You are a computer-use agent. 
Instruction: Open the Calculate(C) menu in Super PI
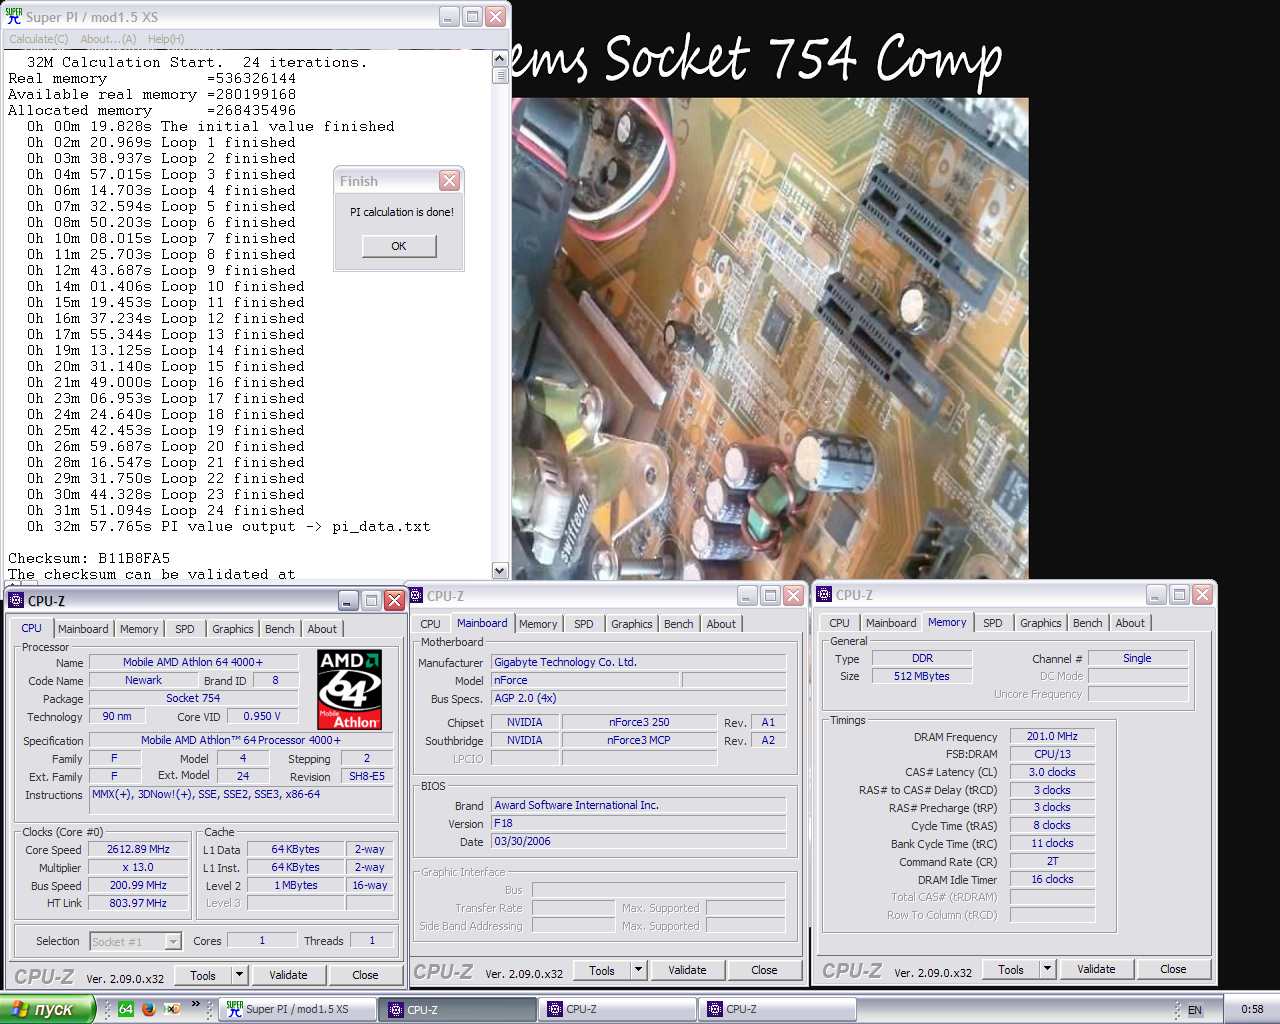coord(39,39)
